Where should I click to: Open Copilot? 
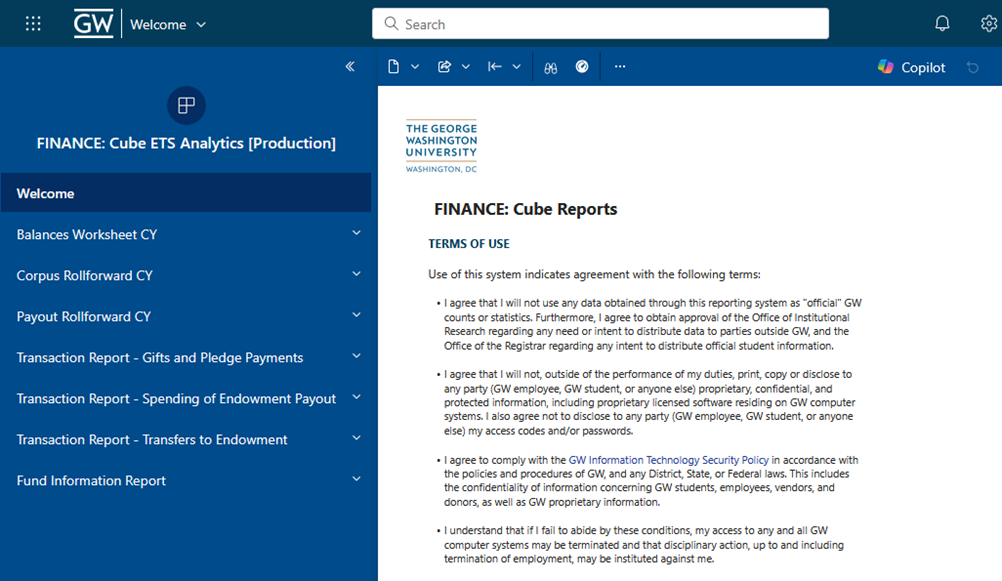pos(911,67)
